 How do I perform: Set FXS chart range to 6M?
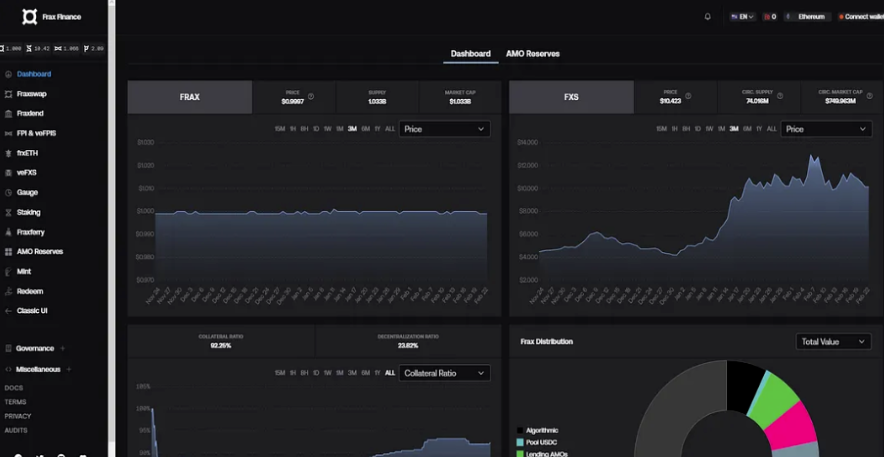click(747, 129)
